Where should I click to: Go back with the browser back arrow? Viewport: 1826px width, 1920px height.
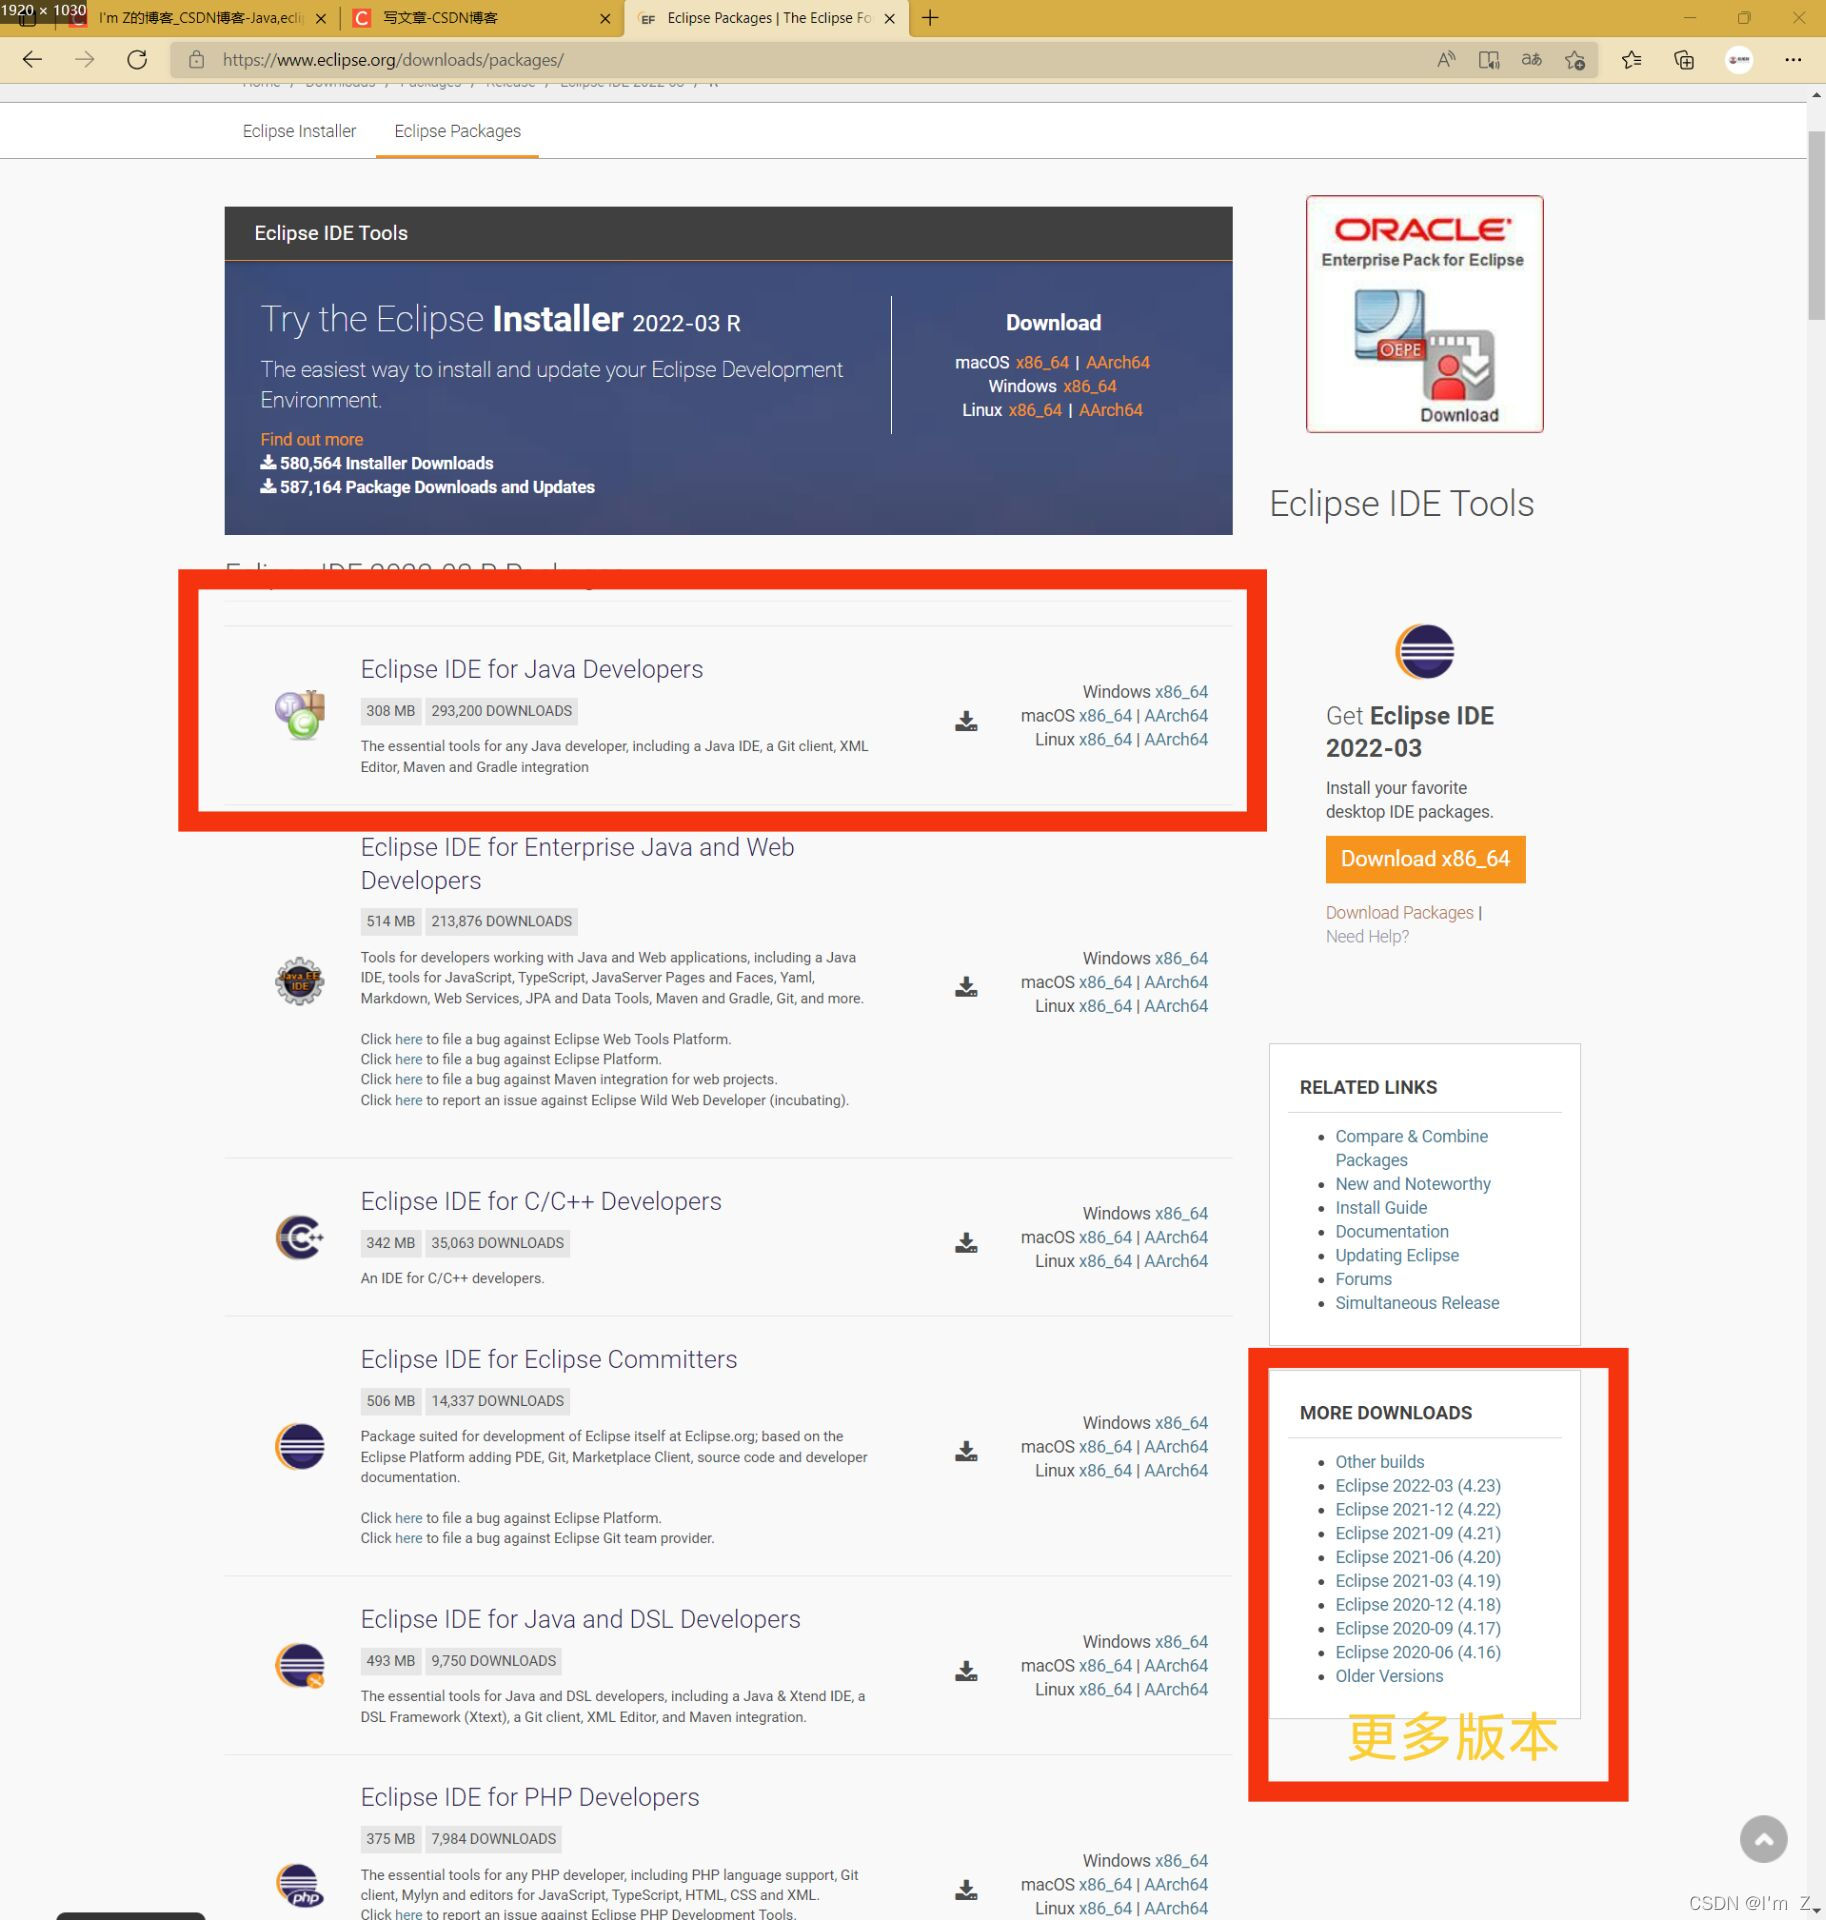click(32, 60)
